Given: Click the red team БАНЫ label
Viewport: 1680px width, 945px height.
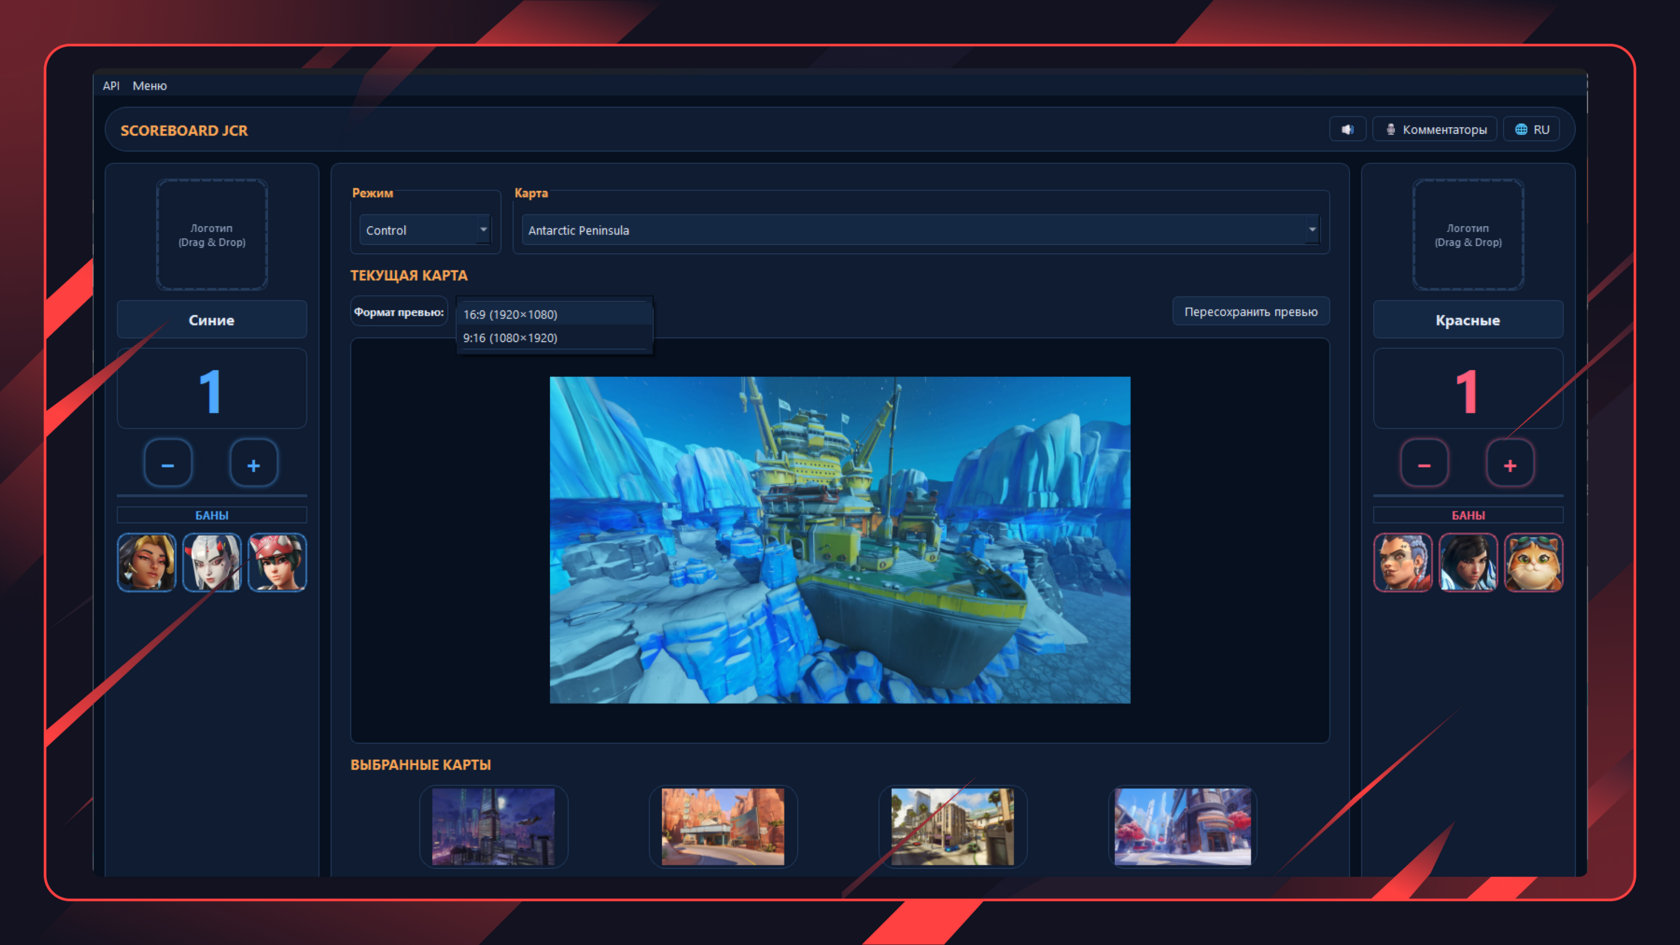Looking at the screenshot, I should [x=1468, y=515].
